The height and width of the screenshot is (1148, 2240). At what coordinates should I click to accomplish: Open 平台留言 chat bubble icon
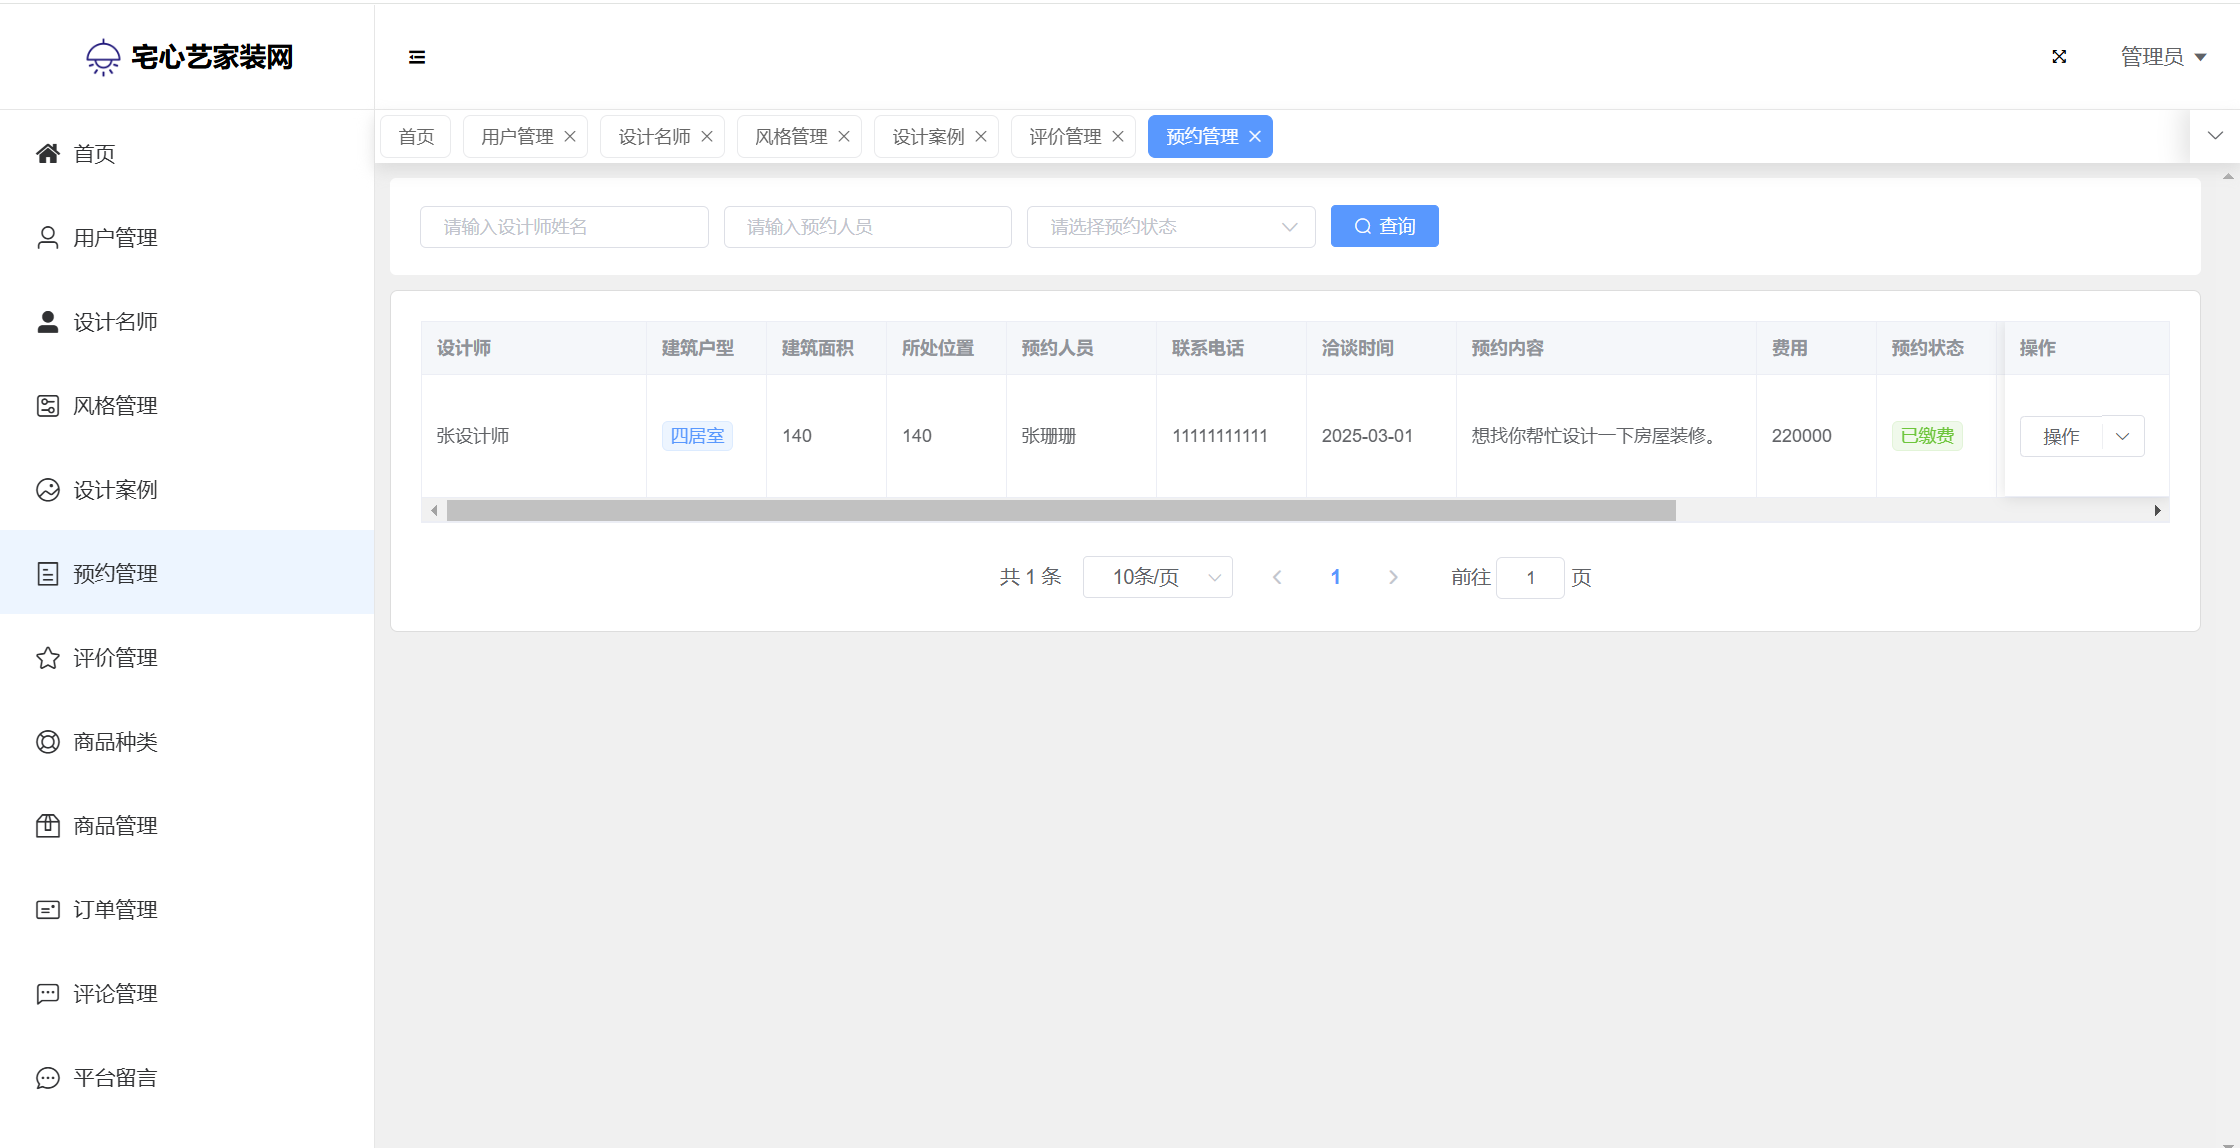[x=48, y=1078]
